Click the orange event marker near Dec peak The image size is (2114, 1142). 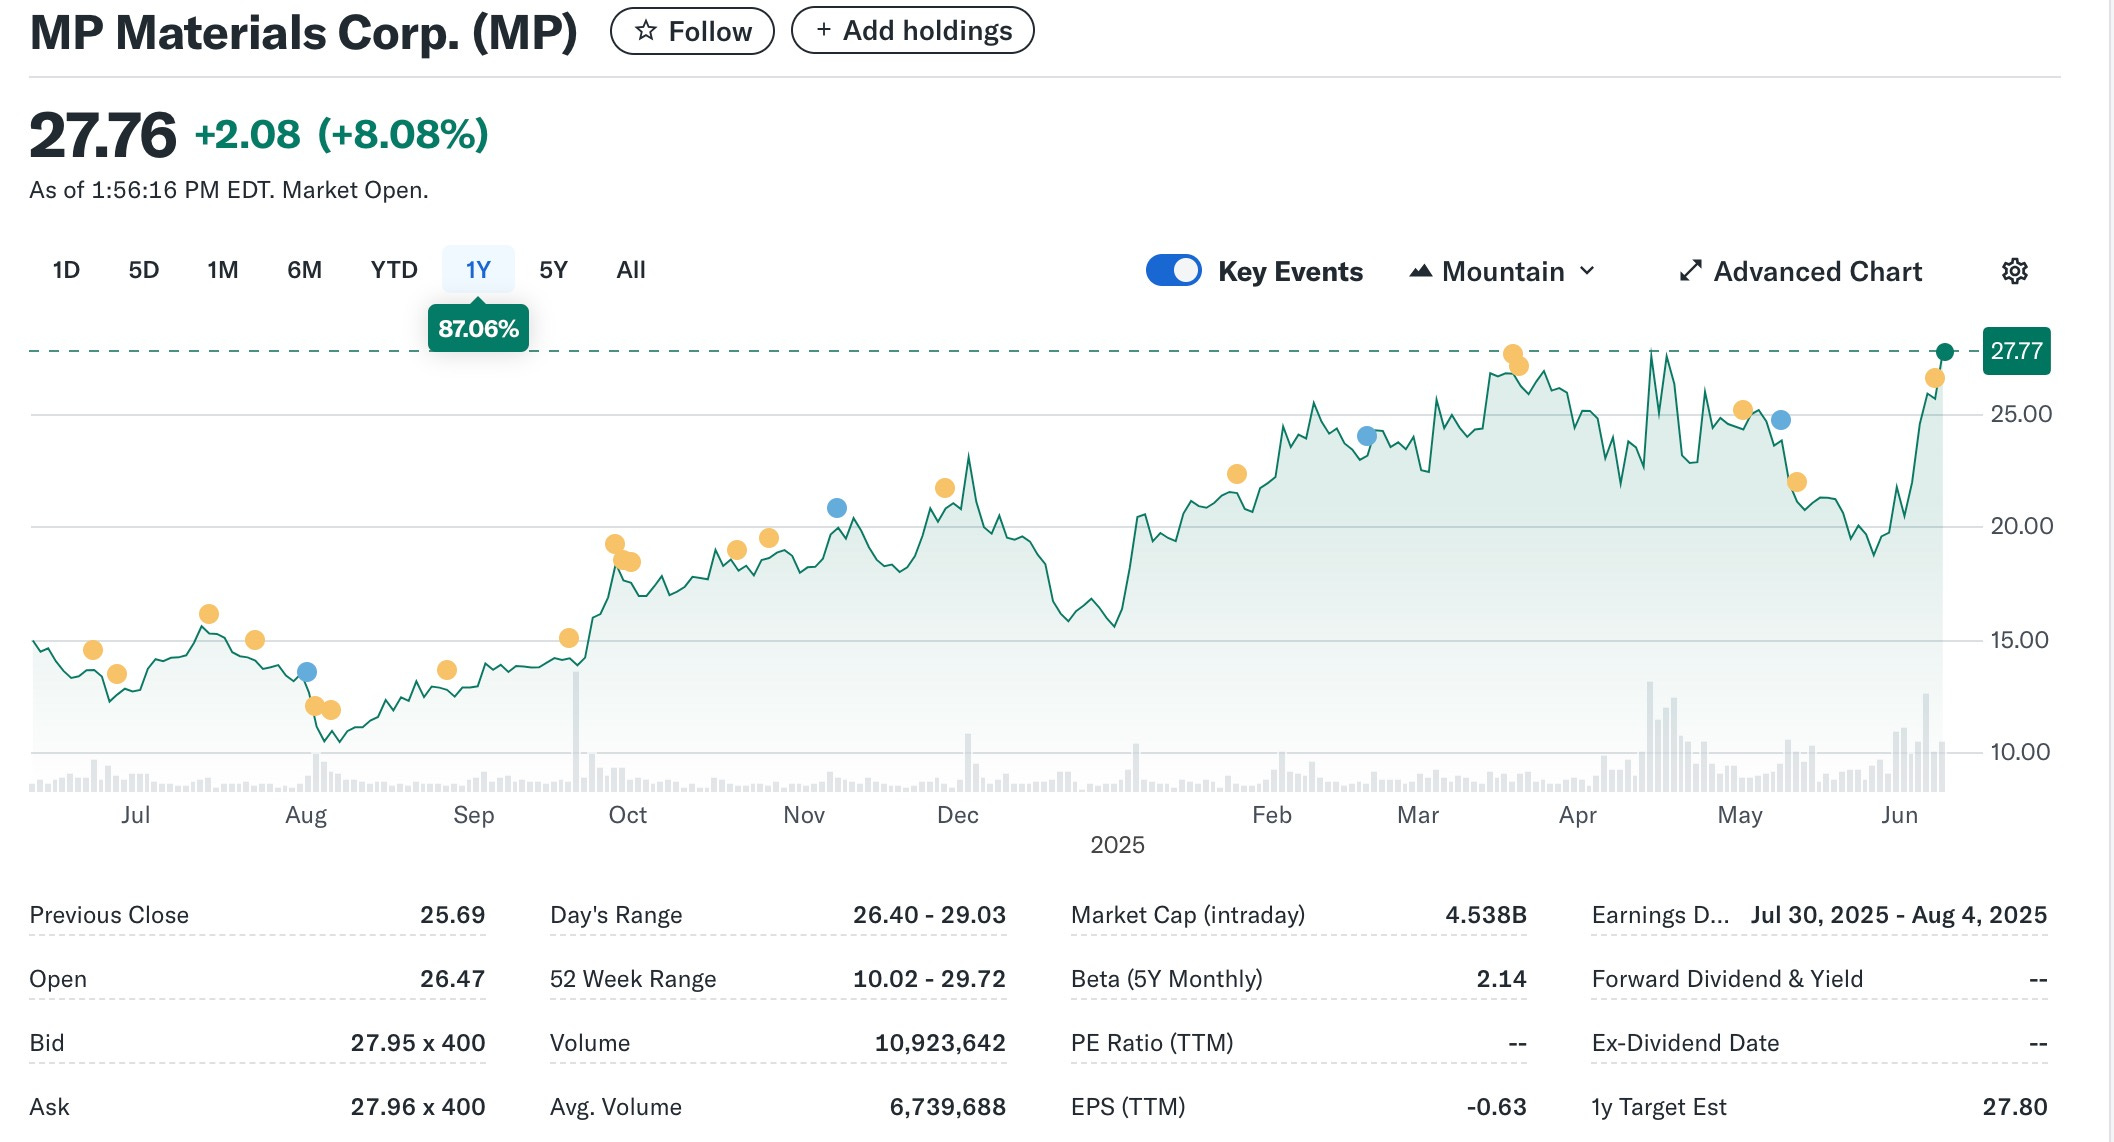point(945,488)
